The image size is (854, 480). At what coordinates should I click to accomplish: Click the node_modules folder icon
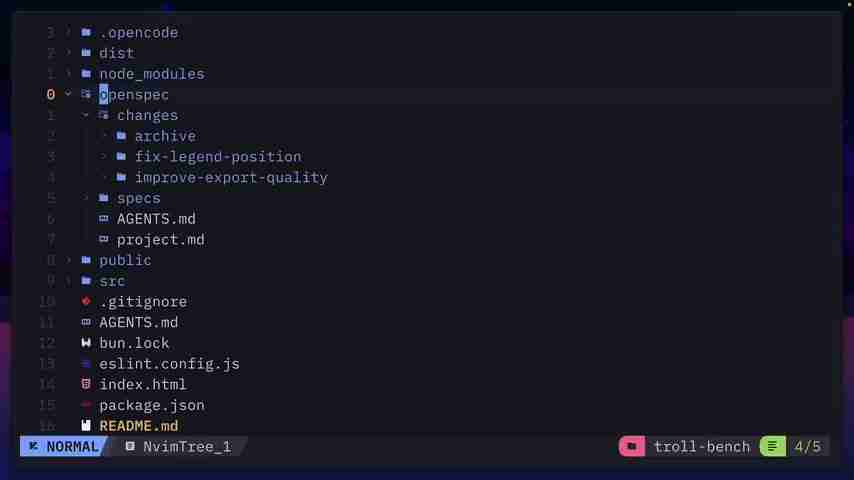pos(86,74)
